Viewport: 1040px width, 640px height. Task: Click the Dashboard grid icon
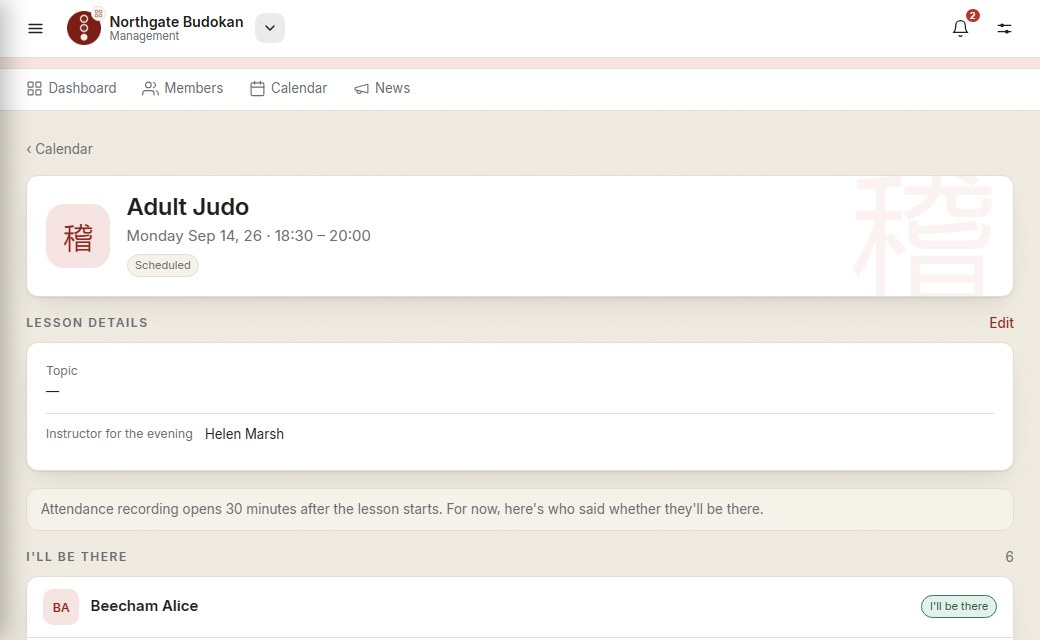point(34,88)
